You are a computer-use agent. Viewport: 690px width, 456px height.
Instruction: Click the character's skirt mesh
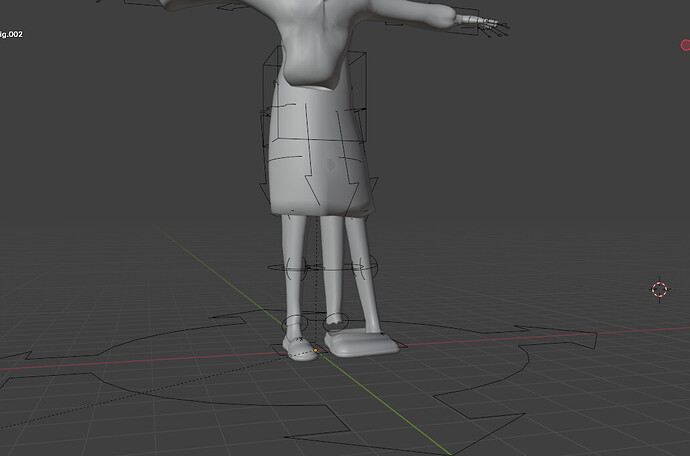[x=319, y=150]
